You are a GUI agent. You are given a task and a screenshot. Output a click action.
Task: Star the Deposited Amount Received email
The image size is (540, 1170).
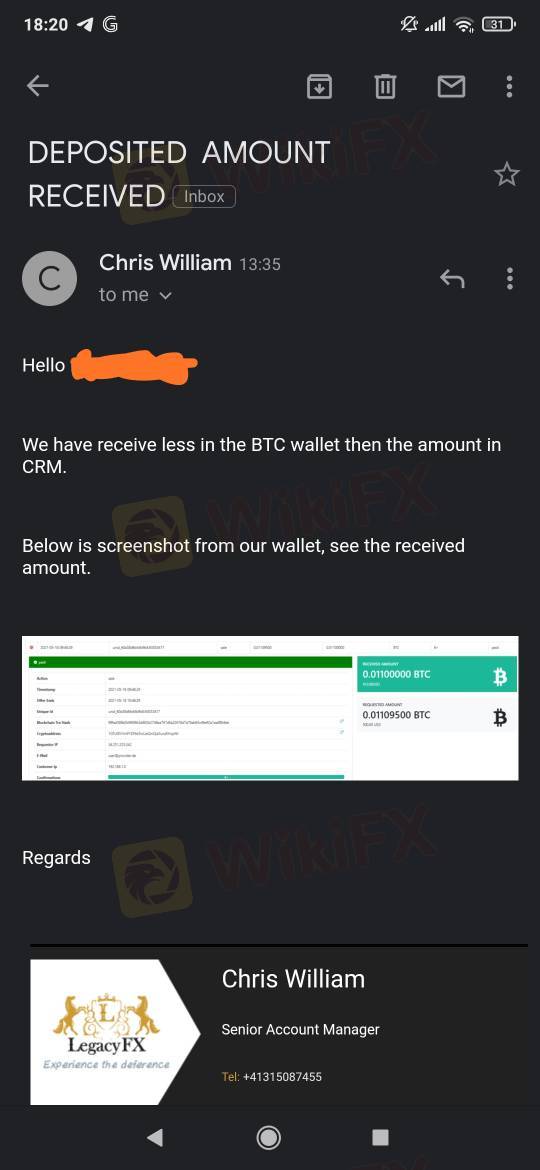(506, 175)
